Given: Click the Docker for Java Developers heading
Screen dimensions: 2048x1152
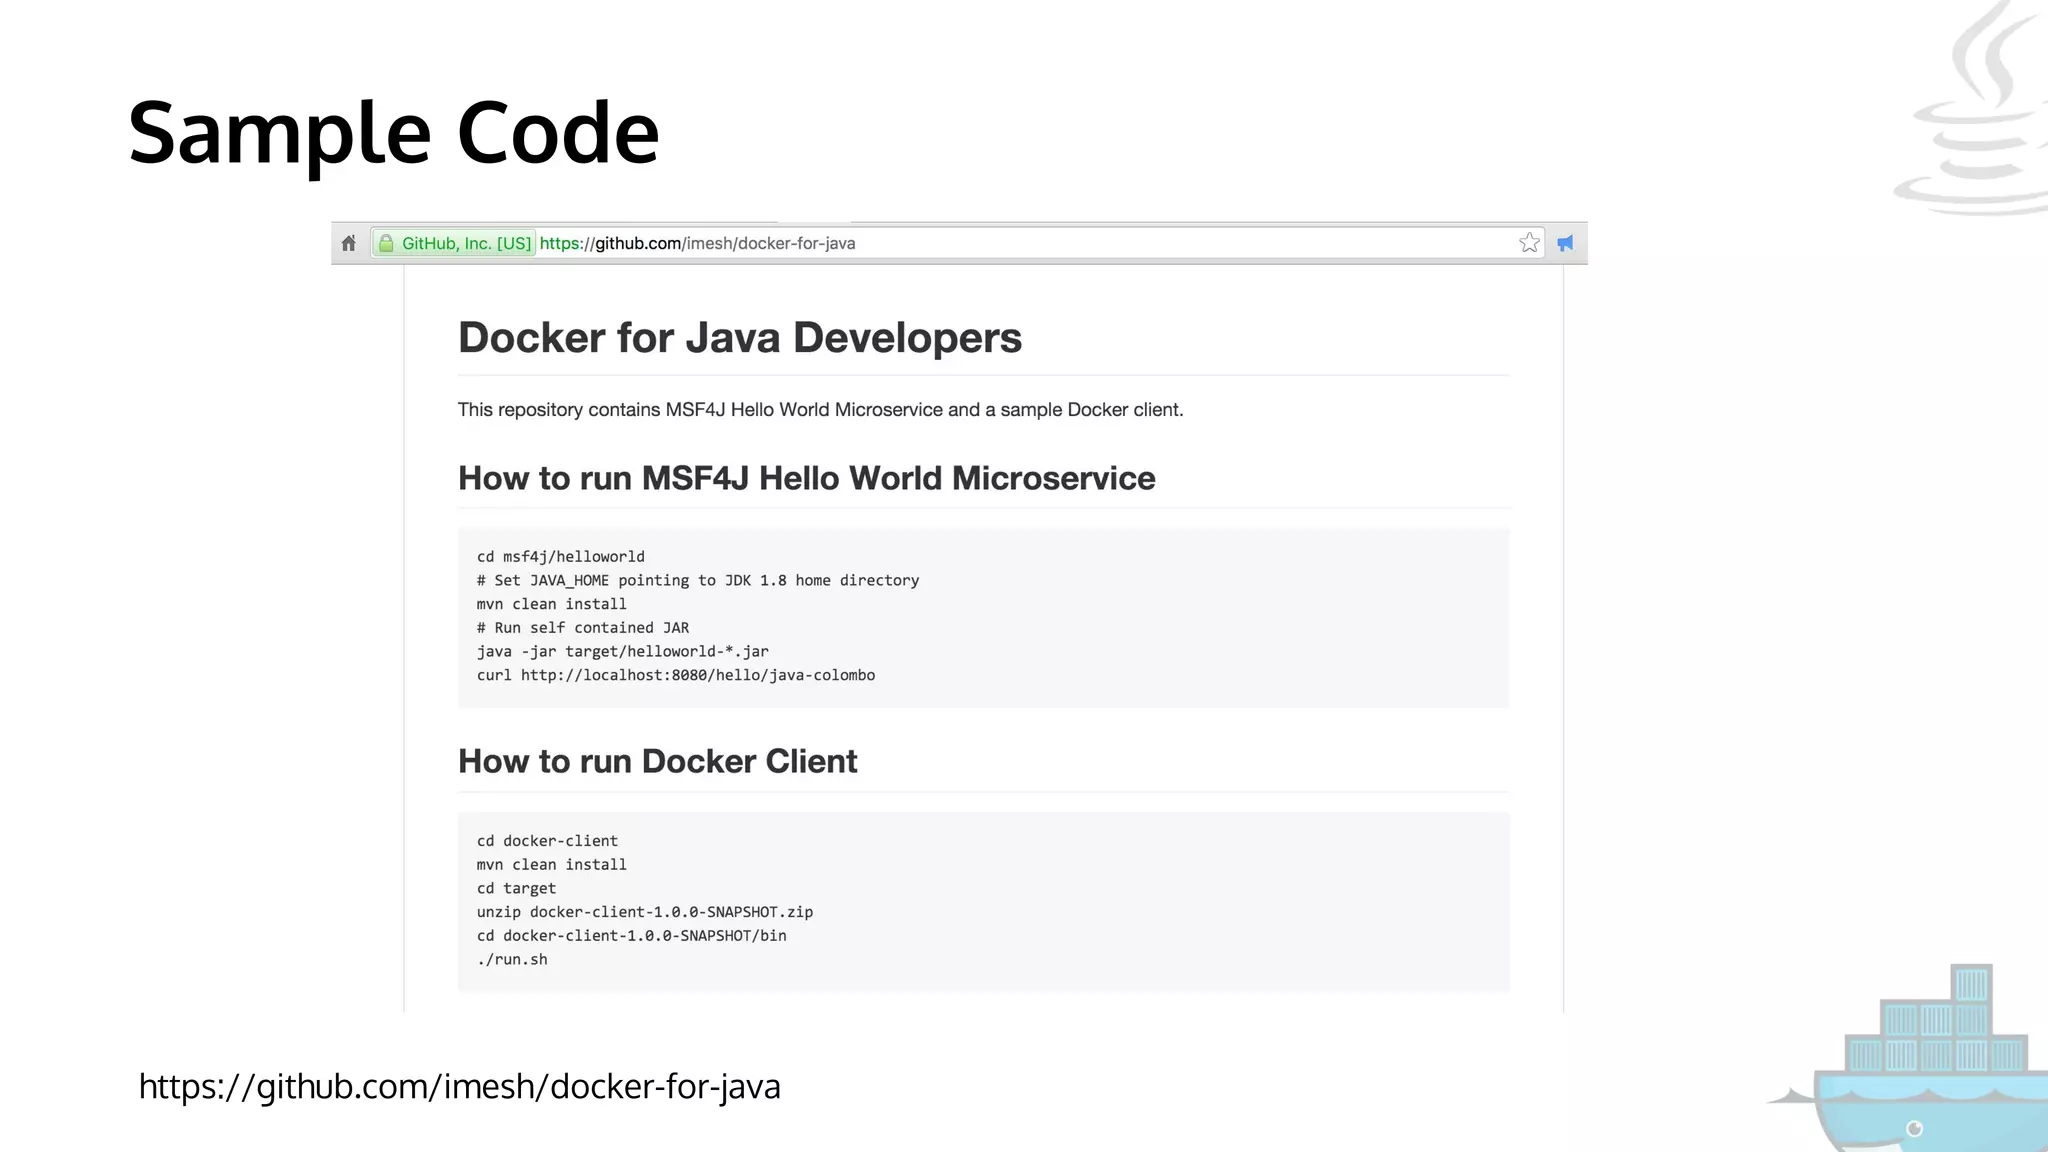Looking at the screenshot, I should pyautogui.click(x=739, y=338).
